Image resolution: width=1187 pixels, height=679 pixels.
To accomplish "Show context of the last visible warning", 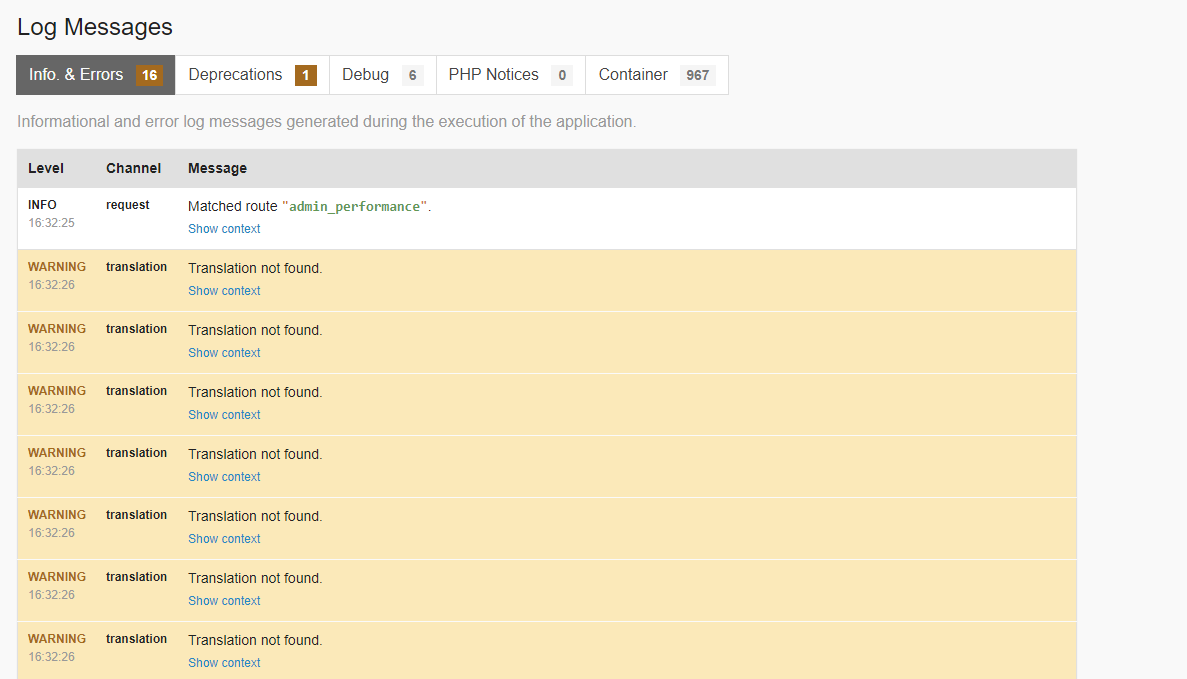I will click(224, 663).
